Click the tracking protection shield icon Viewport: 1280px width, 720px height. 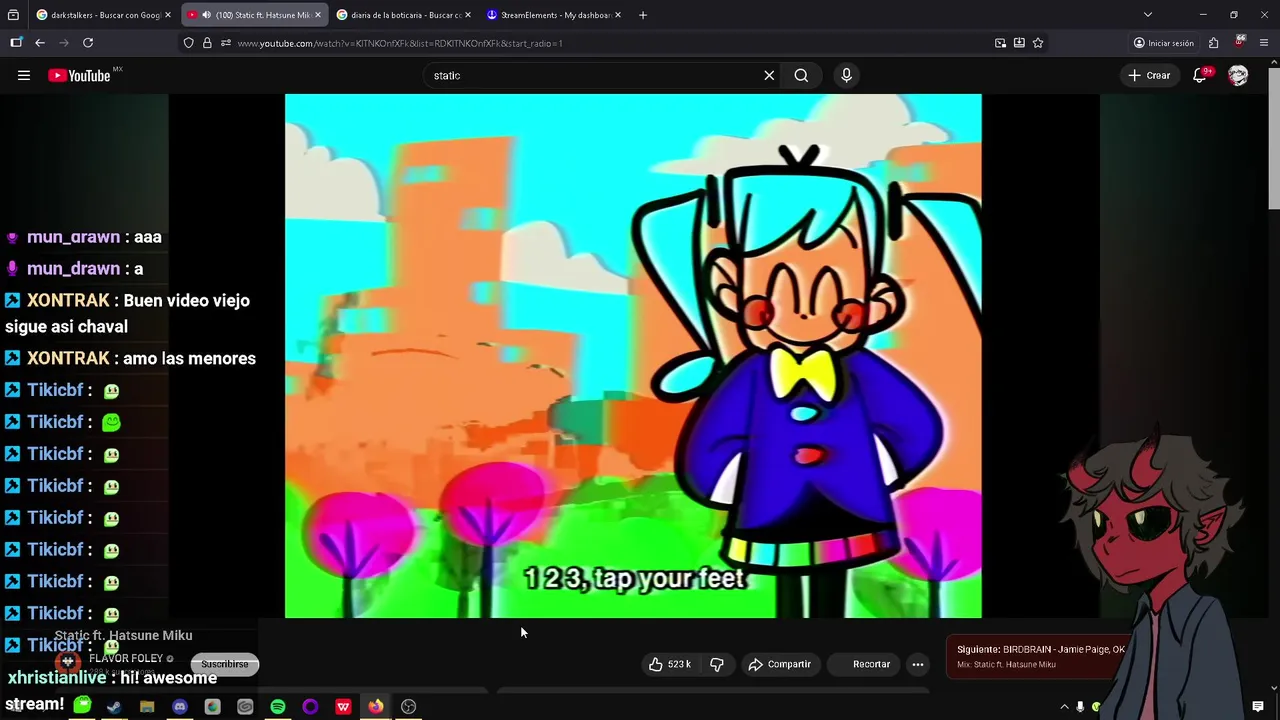(188, 43)
